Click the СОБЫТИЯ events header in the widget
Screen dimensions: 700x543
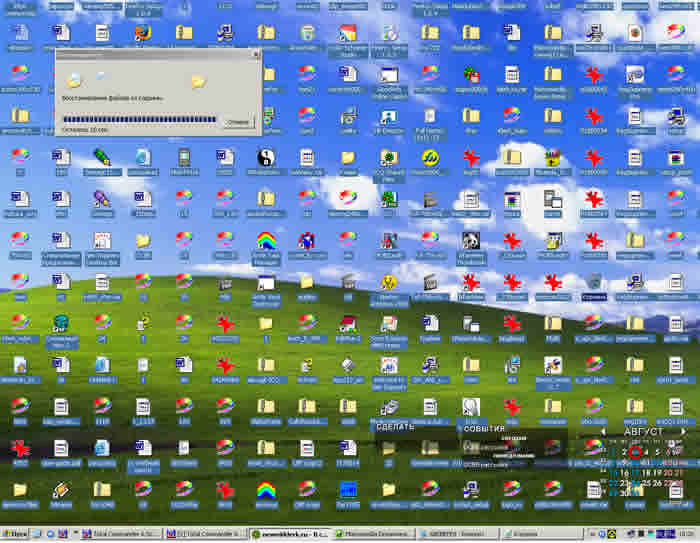pyautogui.click(x=484, y=429)
